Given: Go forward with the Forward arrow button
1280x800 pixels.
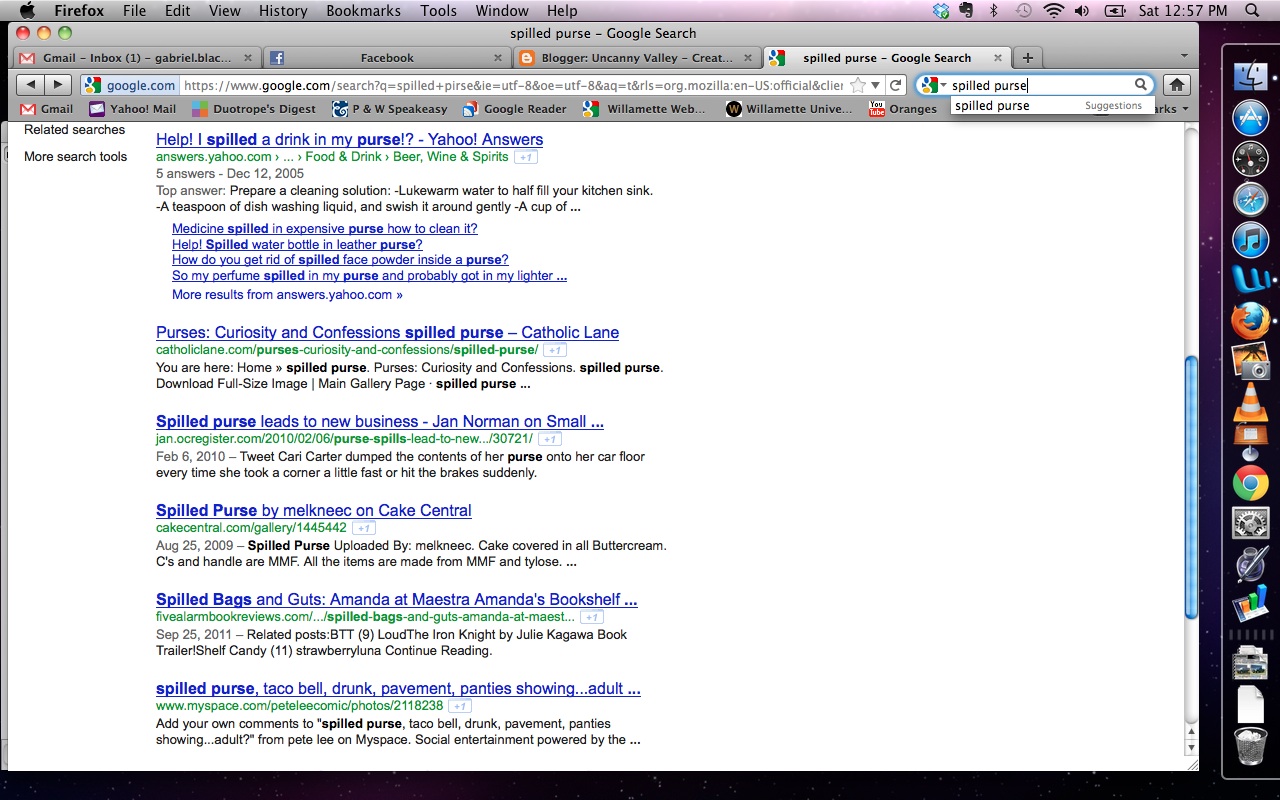Looking at the screenshot, I should [58, 85].
